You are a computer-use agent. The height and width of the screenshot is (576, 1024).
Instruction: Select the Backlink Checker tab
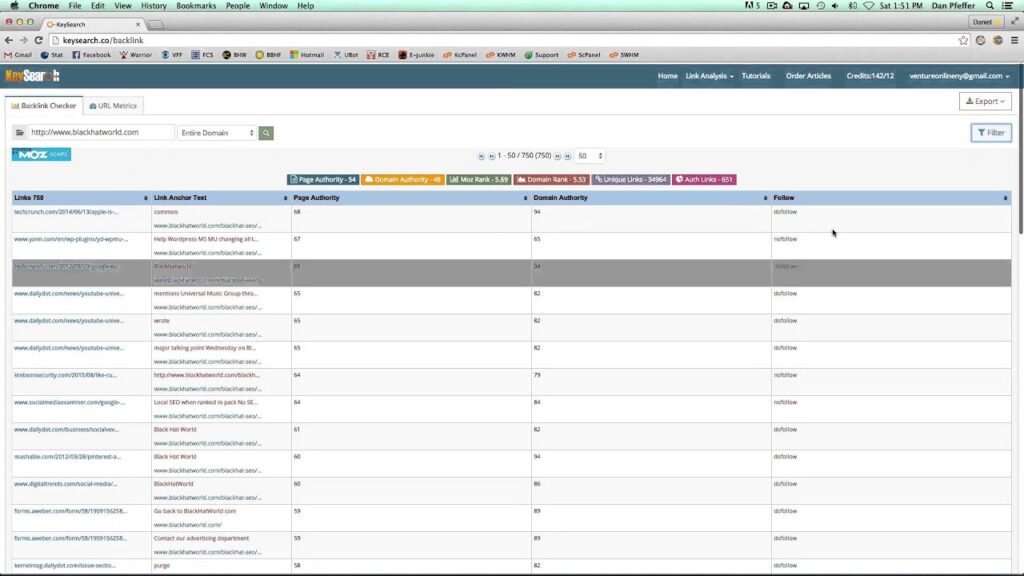pos(44,106)
